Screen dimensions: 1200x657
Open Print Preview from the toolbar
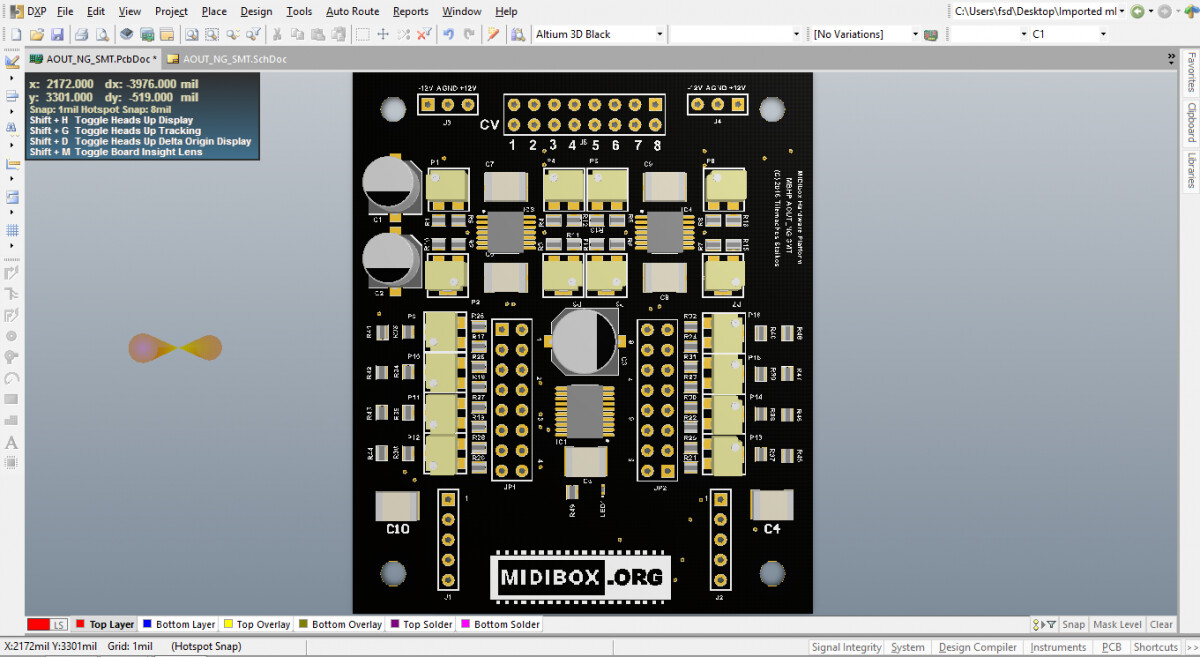[102, 34]
